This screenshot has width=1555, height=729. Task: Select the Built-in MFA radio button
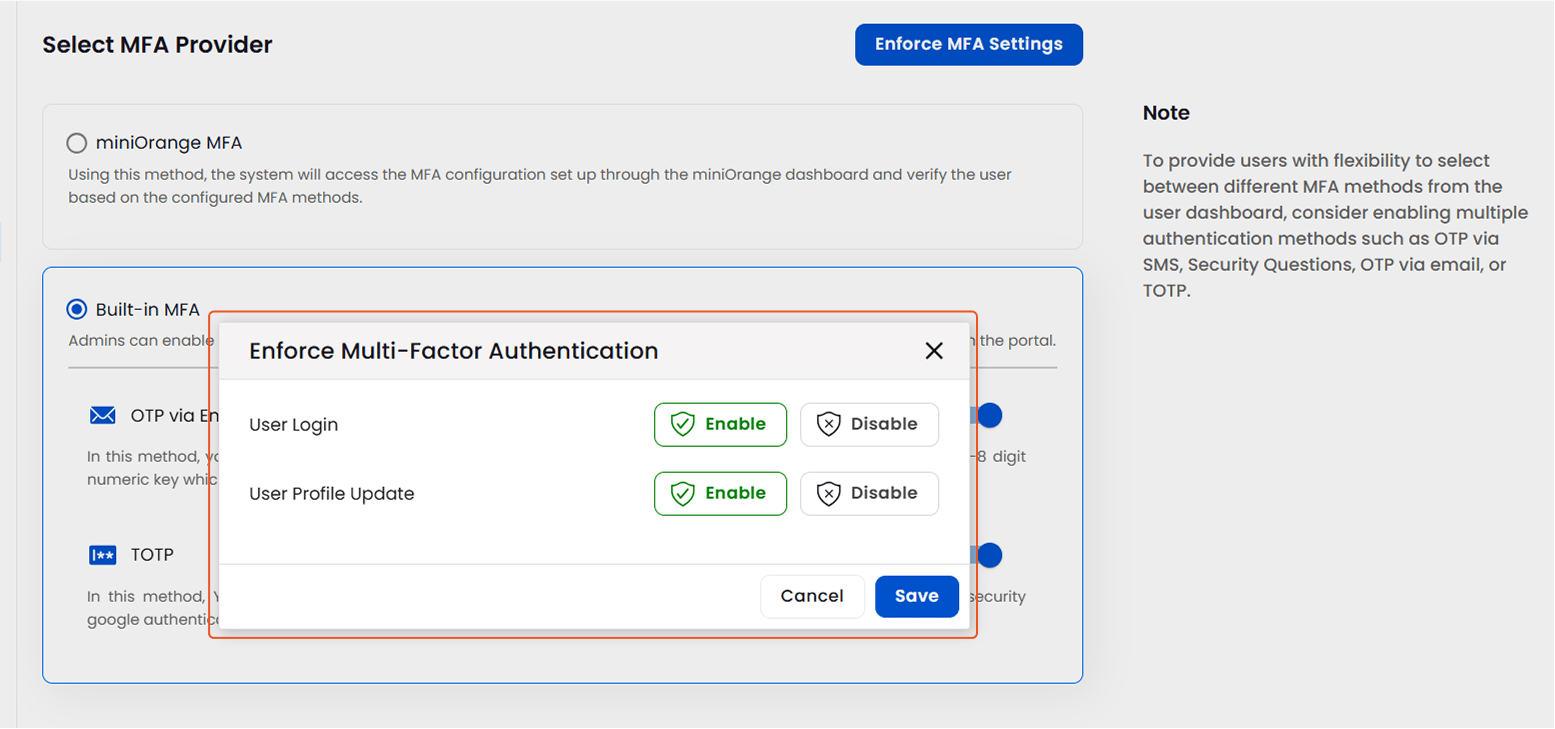click(x=77, y=309)
